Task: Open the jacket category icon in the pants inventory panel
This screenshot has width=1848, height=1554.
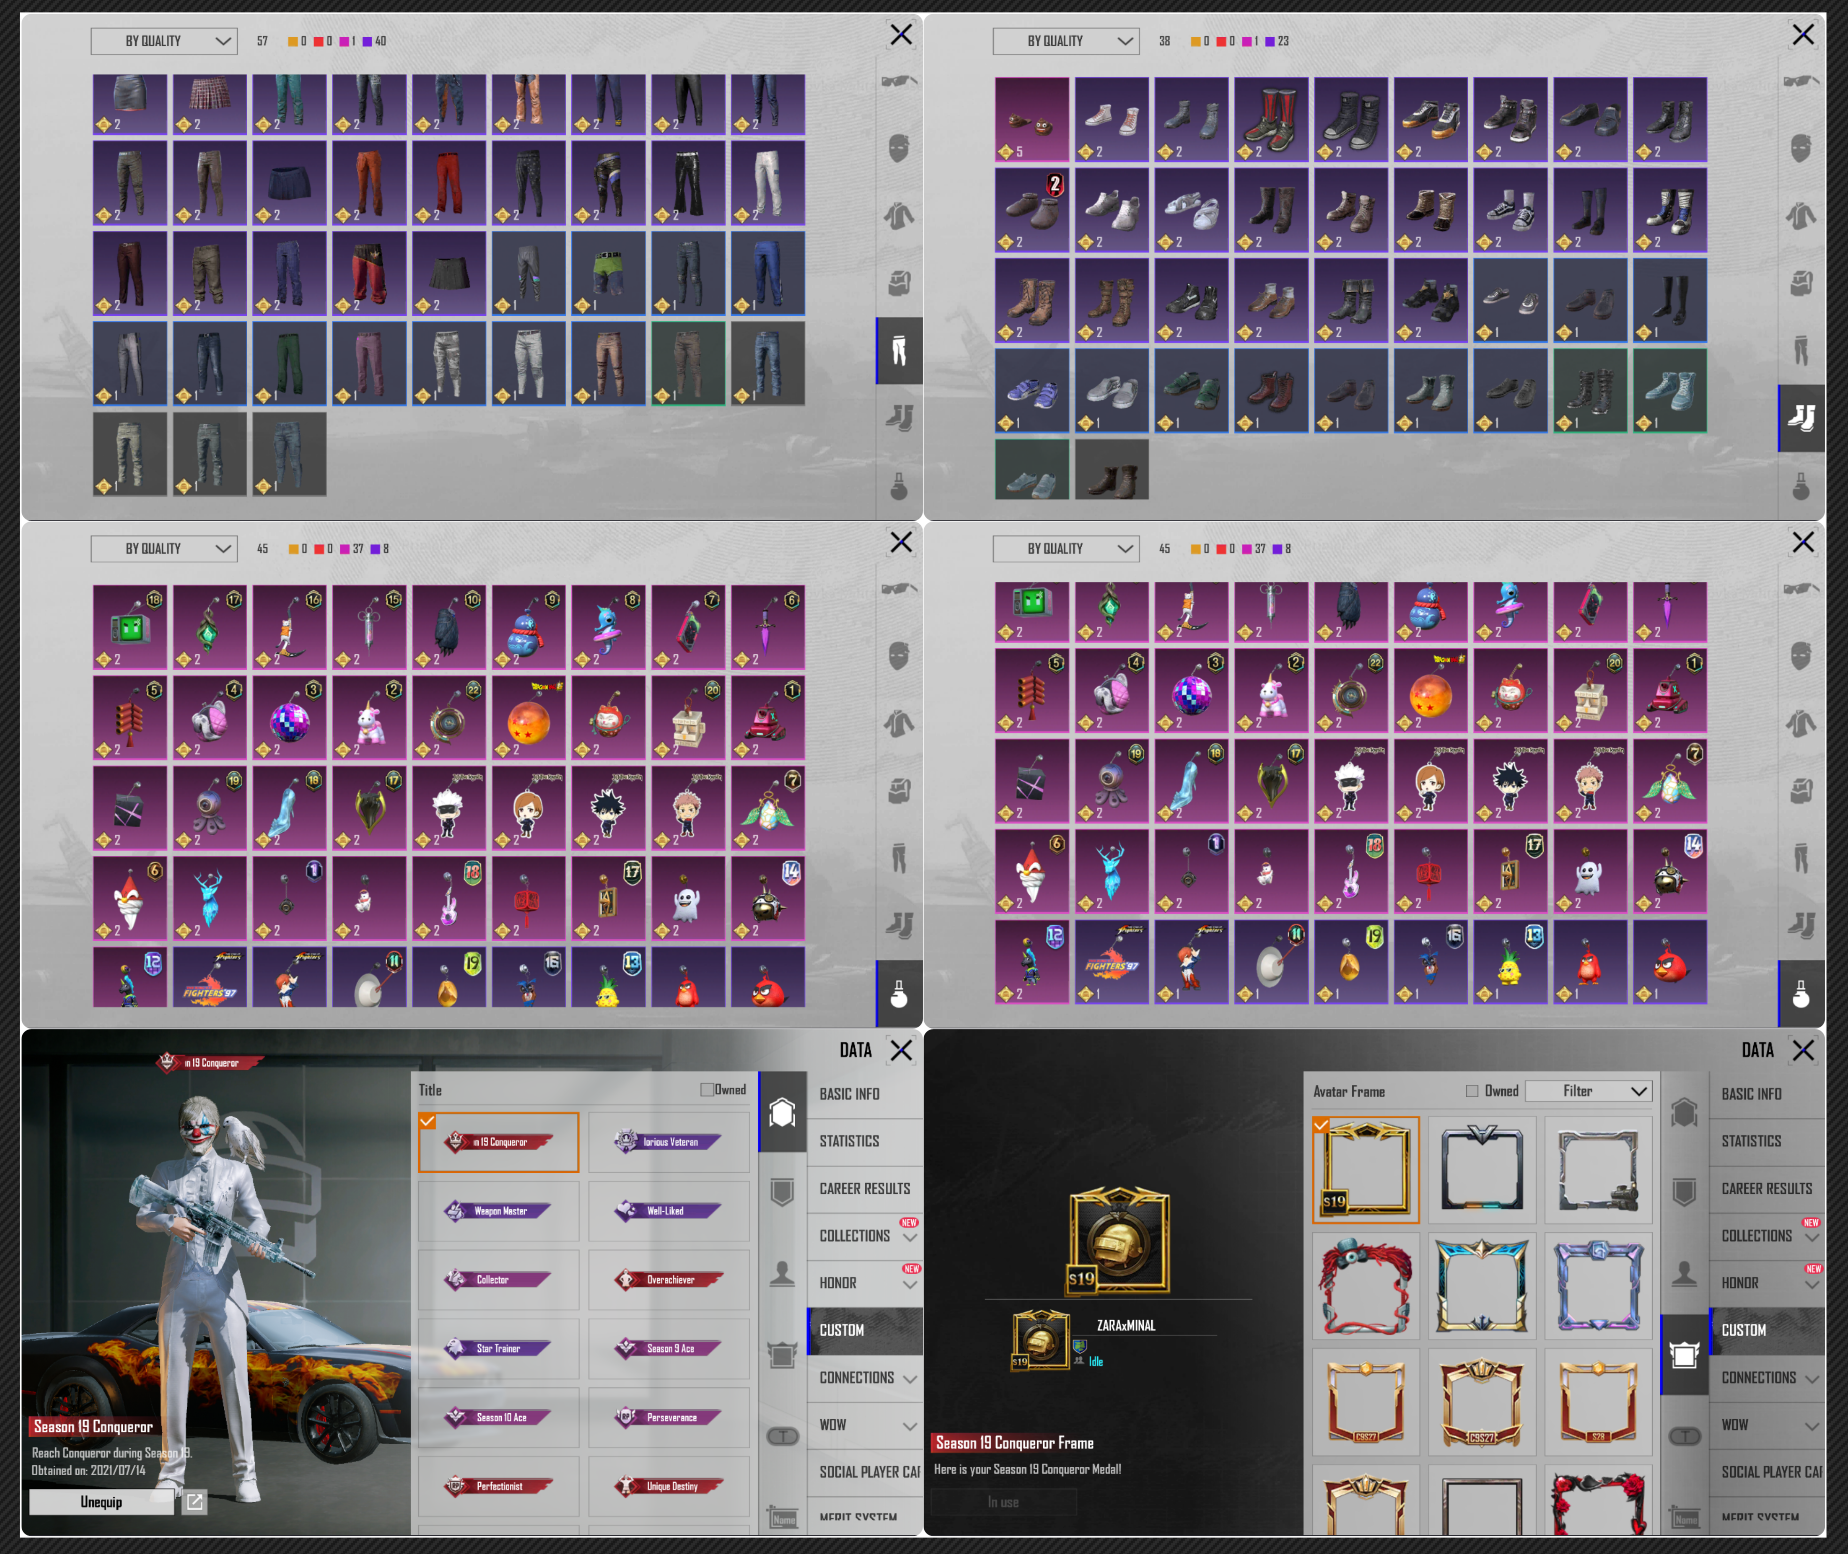Action: coord(899,215)
